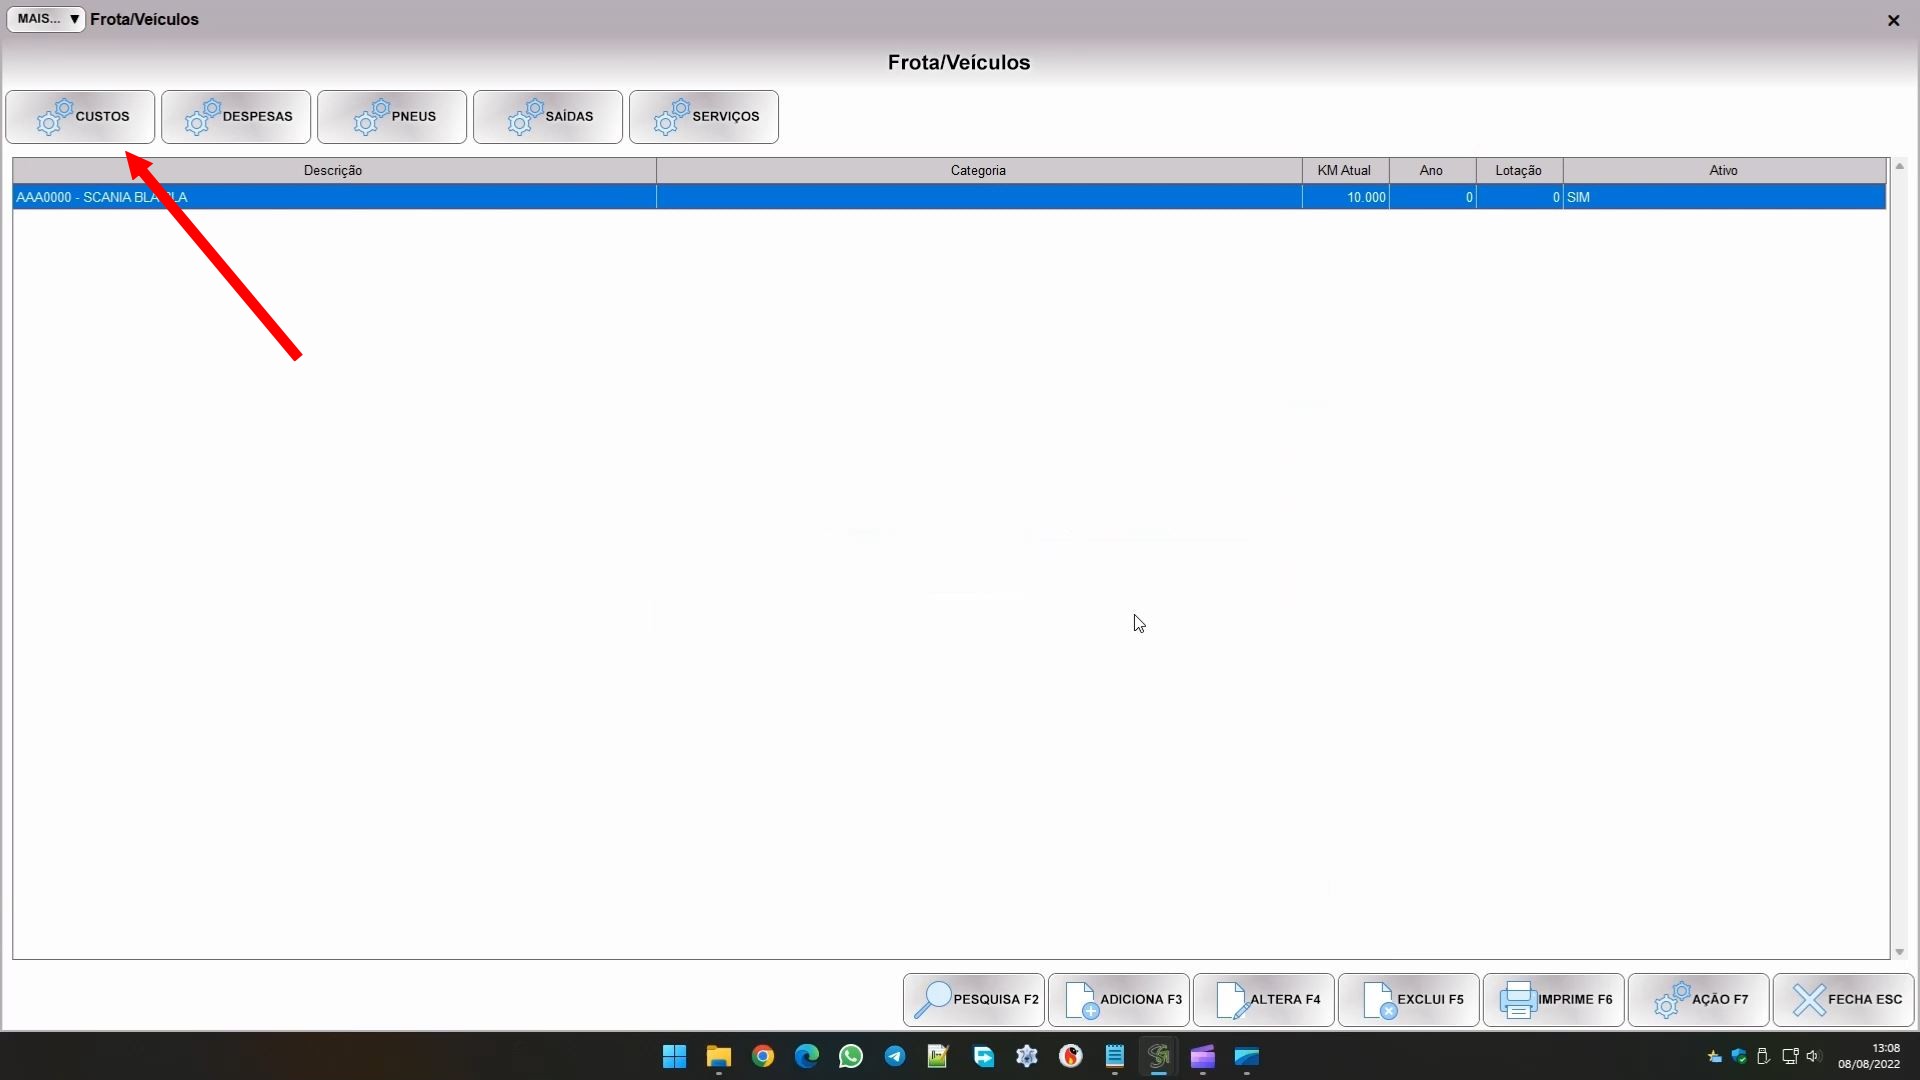Click ADICIONA F3 to add vehicle
Screen dimensions: 1920x1080
(x=1119, y=999)
